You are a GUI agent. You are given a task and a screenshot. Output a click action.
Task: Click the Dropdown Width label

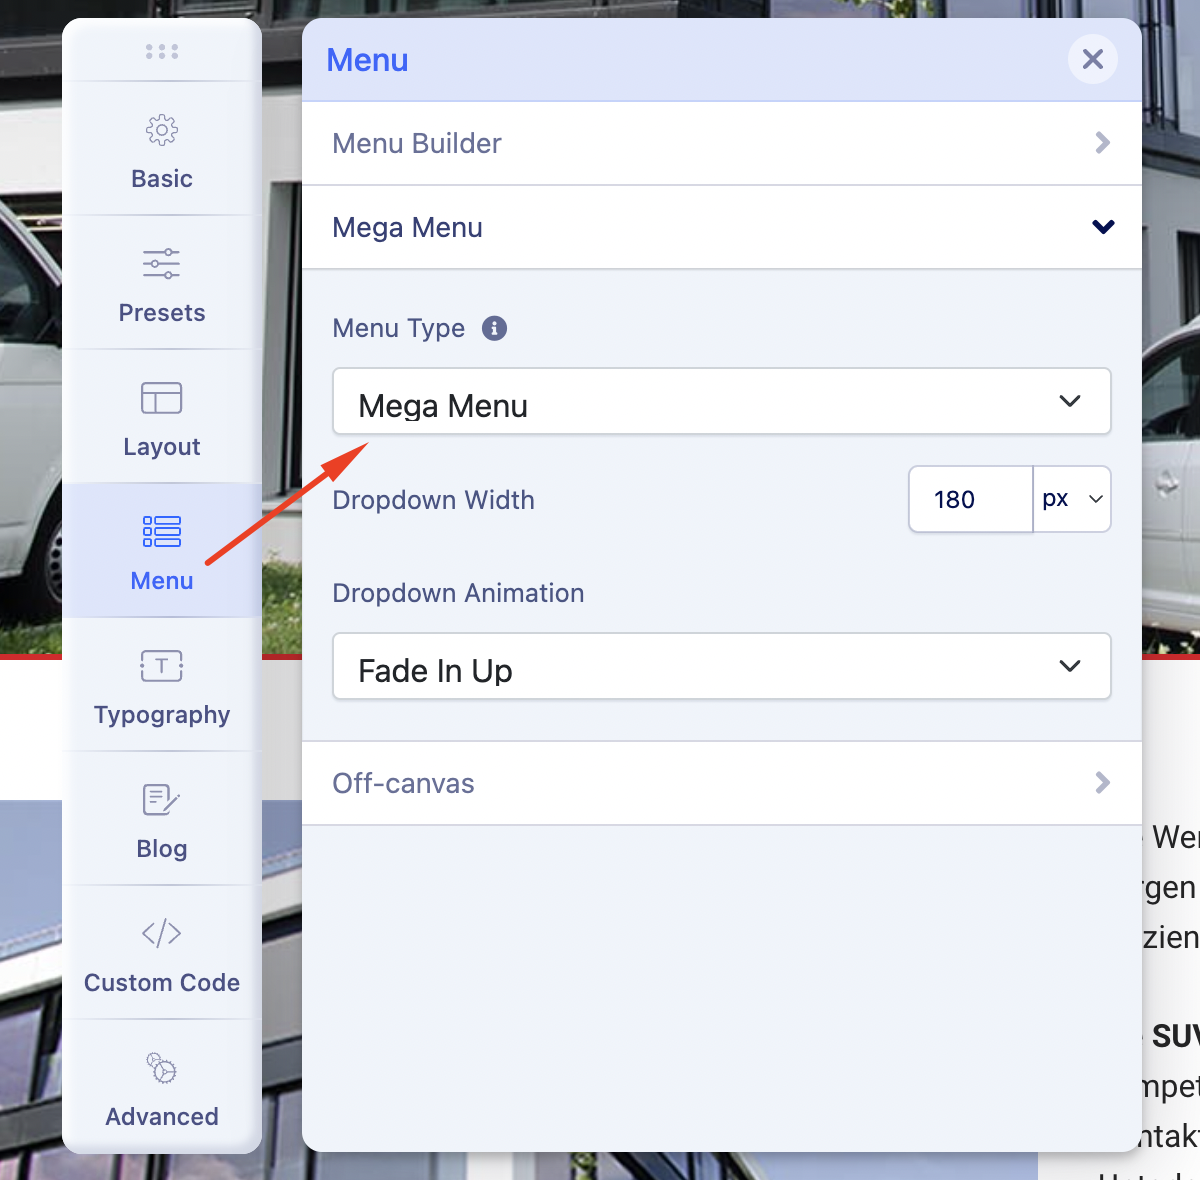(433, 500)
